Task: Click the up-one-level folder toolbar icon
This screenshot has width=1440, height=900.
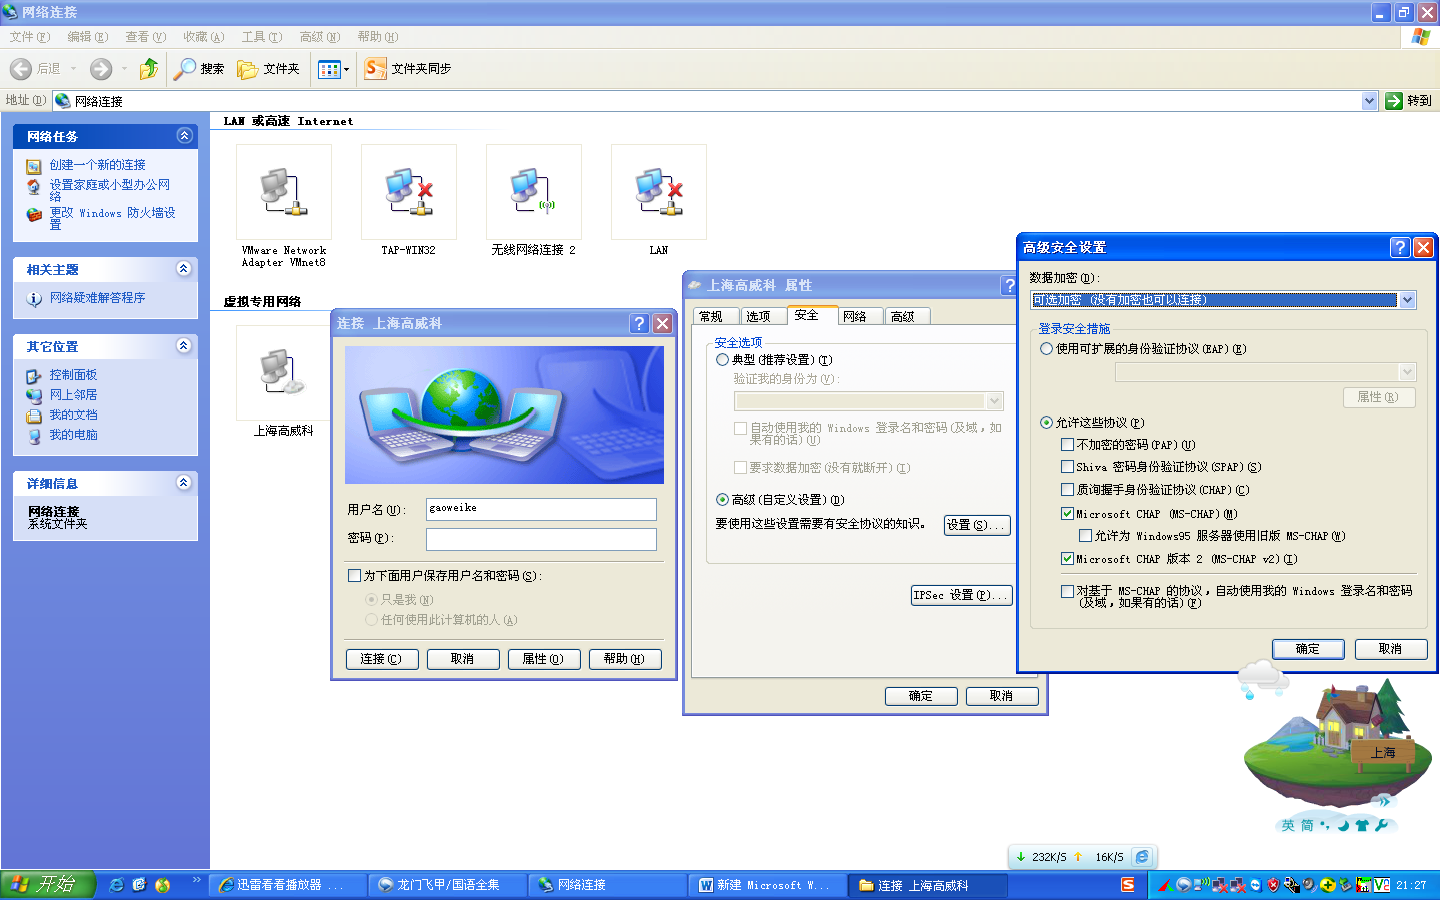Action: coord(149,69)
